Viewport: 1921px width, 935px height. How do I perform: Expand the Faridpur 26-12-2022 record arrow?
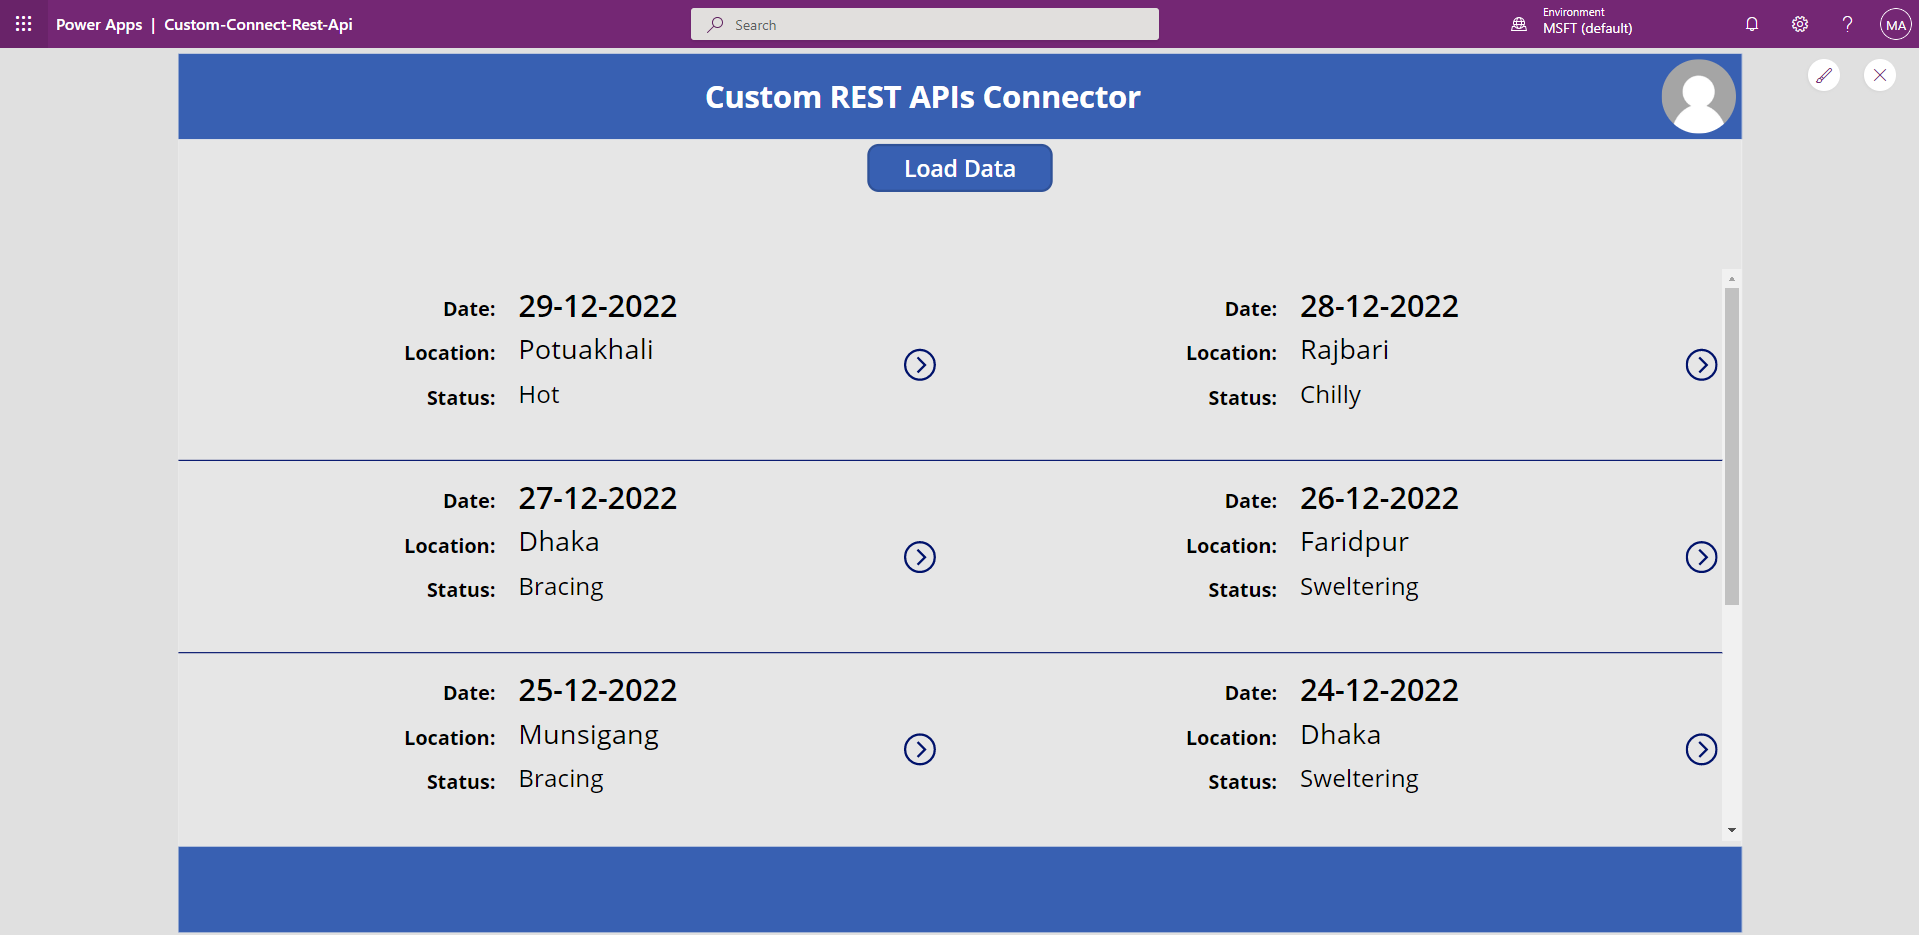[x=1700, y=557]
